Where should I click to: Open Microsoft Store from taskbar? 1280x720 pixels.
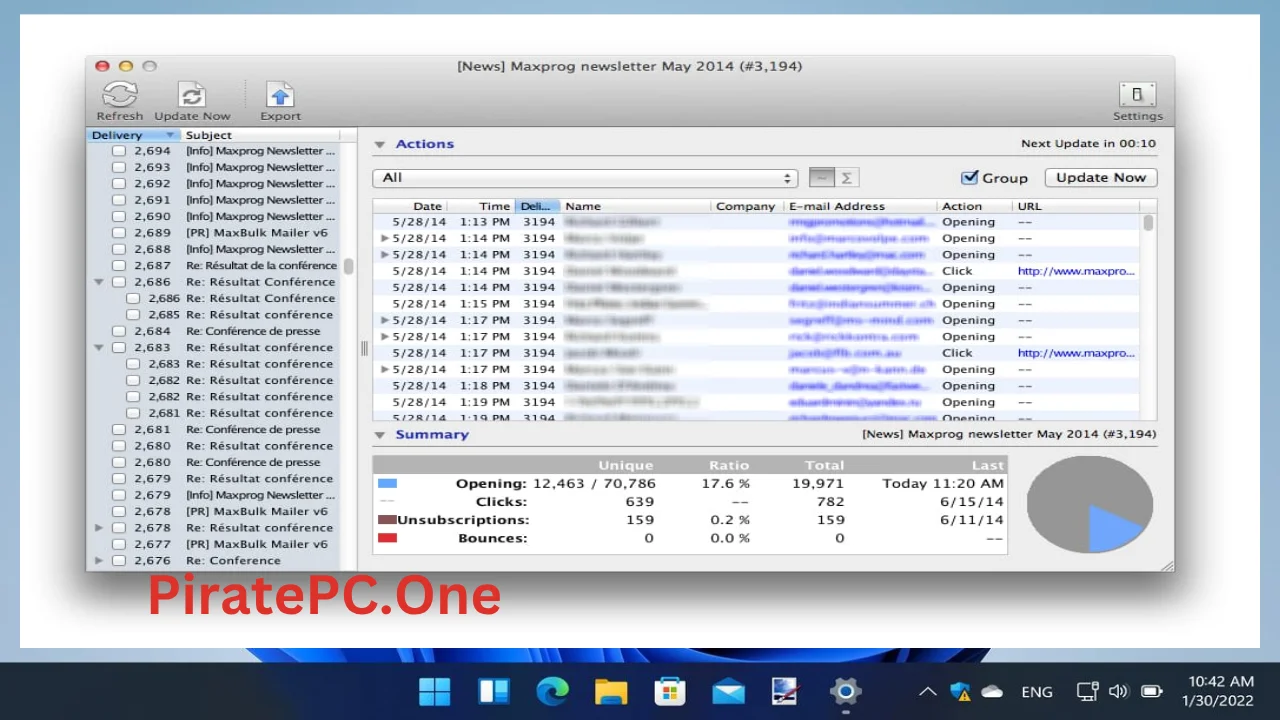pyautogui.click(x=669, y=691)
